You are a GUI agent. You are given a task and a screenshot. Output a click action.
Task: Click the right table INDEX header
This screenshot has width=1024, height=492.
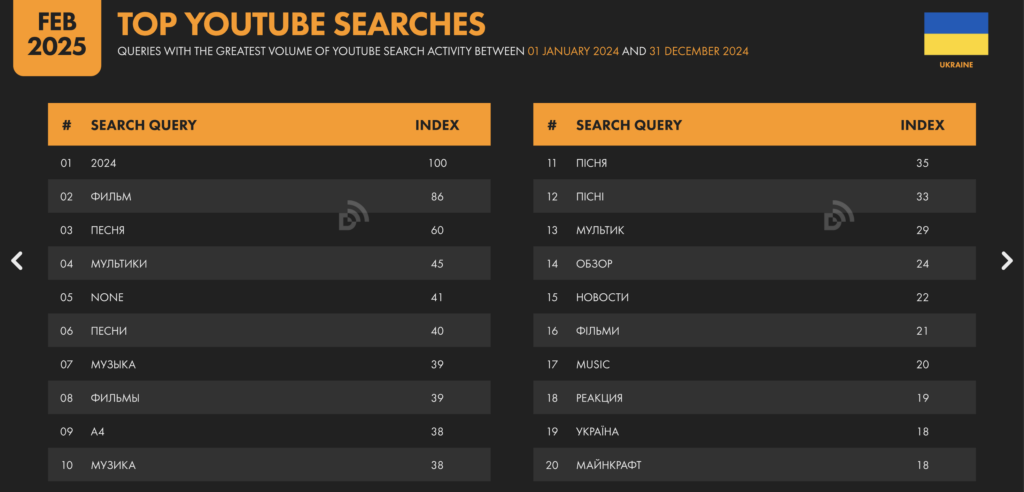coord(922,125)
